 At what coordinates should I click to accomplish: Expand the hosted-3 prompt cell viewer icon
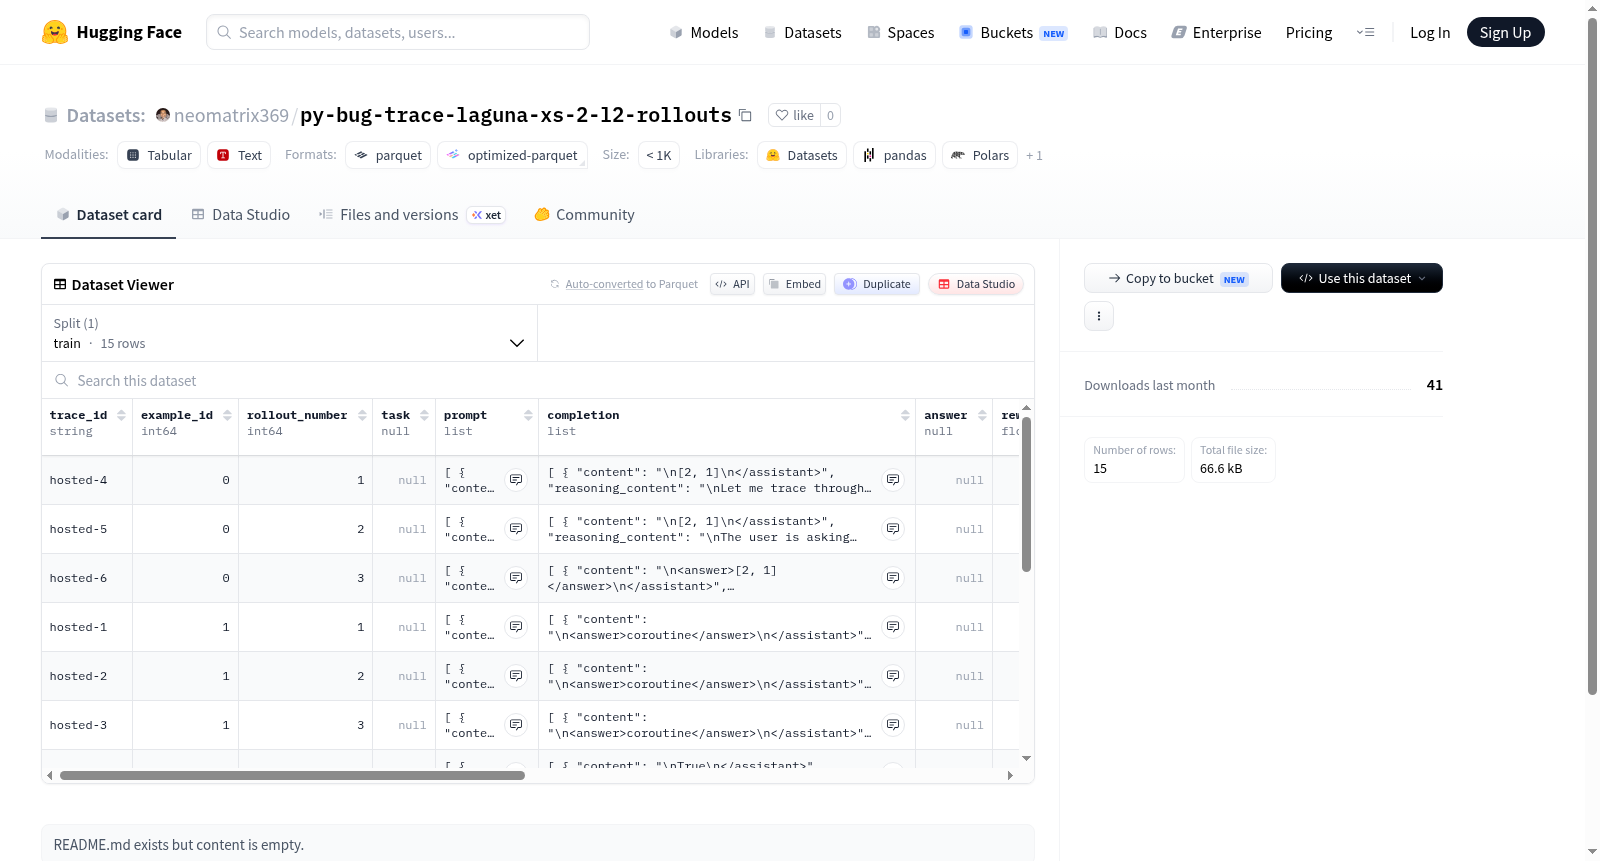point(516,725)
